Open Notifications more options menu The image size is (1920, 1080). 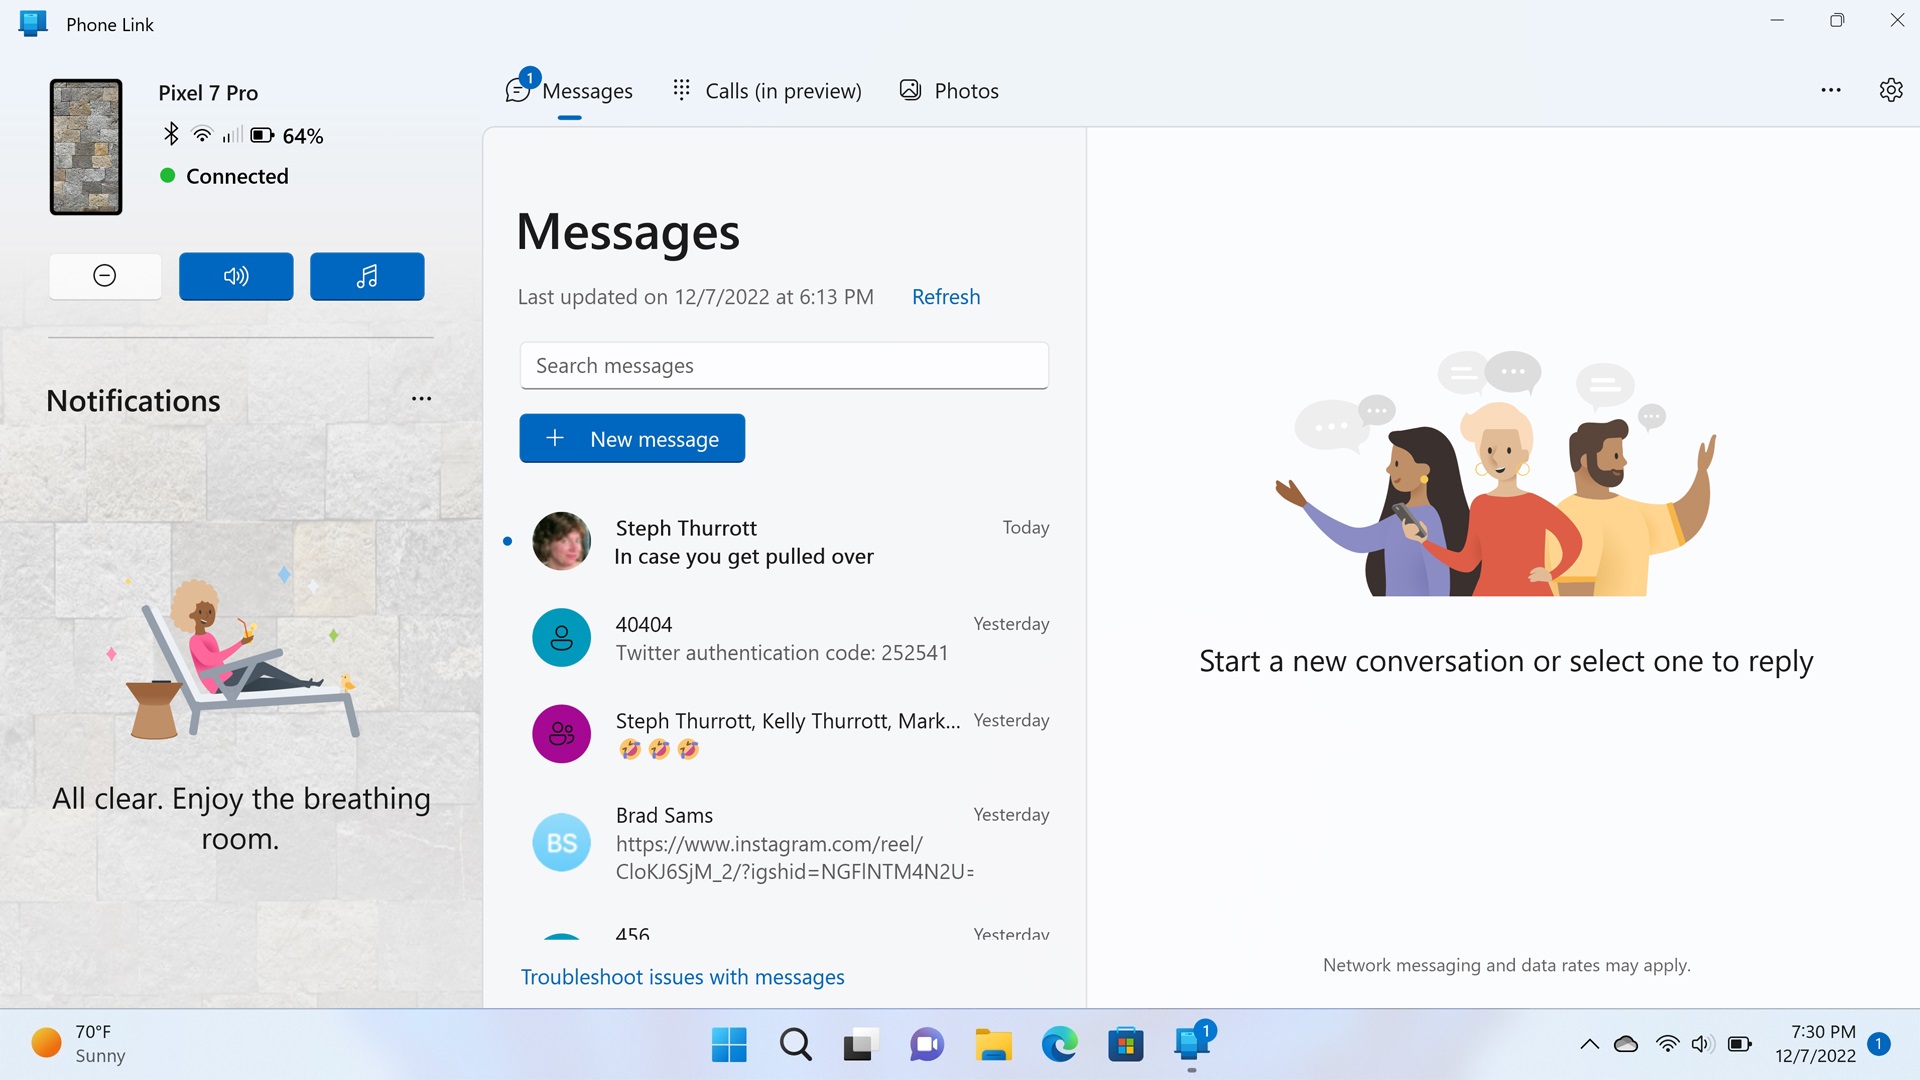point(421,399)
